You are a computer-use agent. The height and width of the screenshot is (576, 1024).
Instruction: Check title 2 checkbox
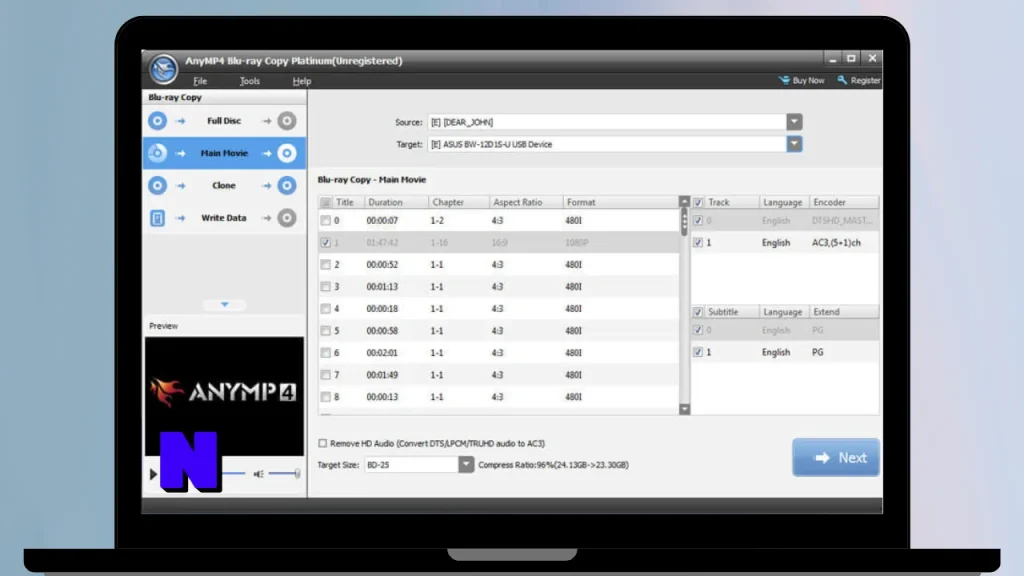(x=325, y=264)
